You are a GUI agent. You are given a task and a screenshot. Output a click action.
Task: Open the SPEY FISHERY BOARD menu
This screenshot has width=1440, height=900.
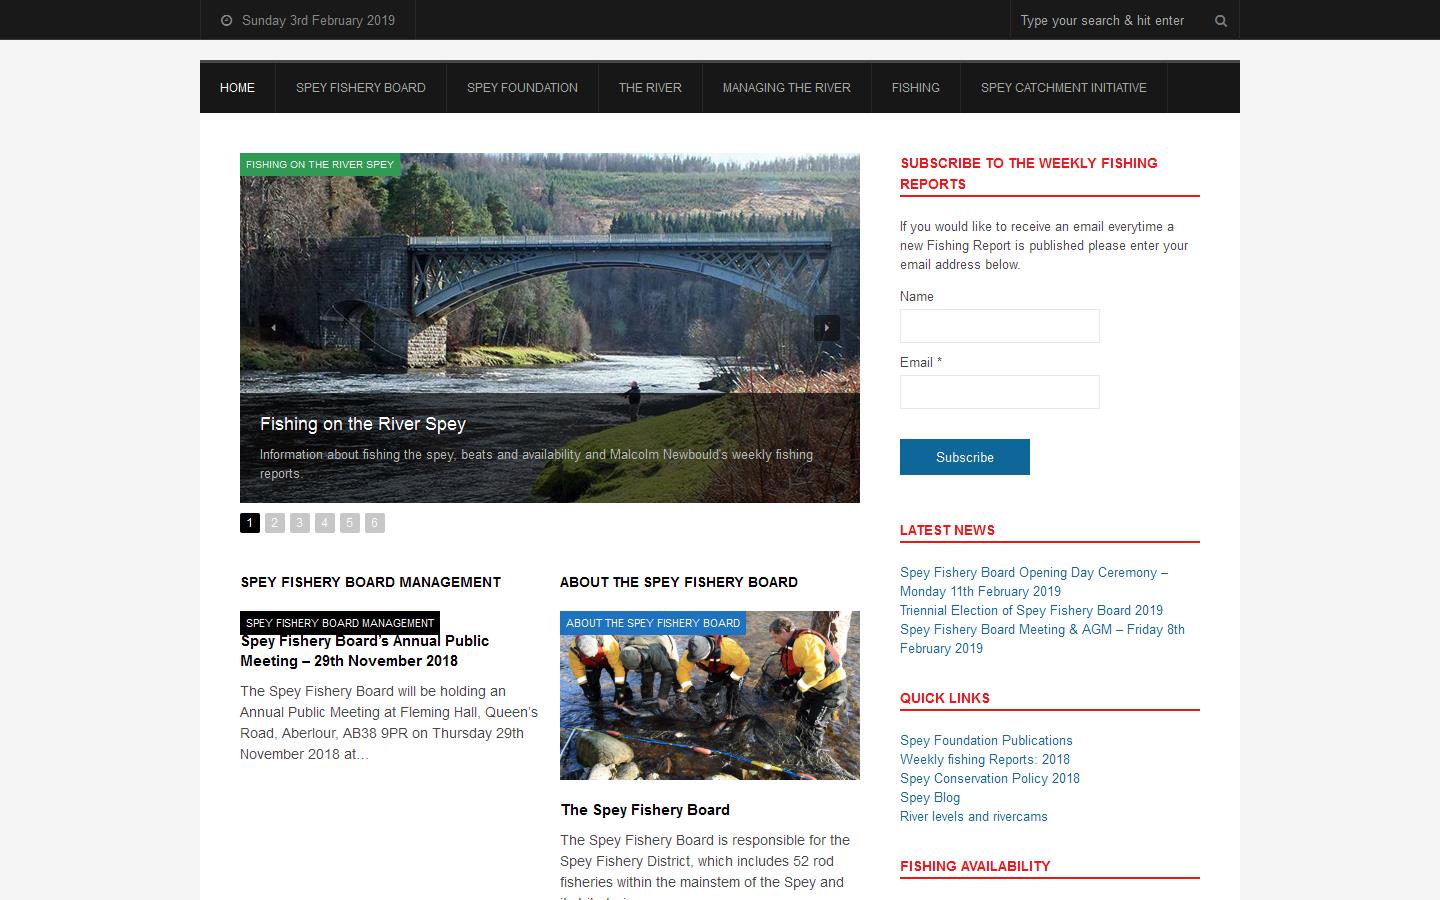tap(360, 88)
